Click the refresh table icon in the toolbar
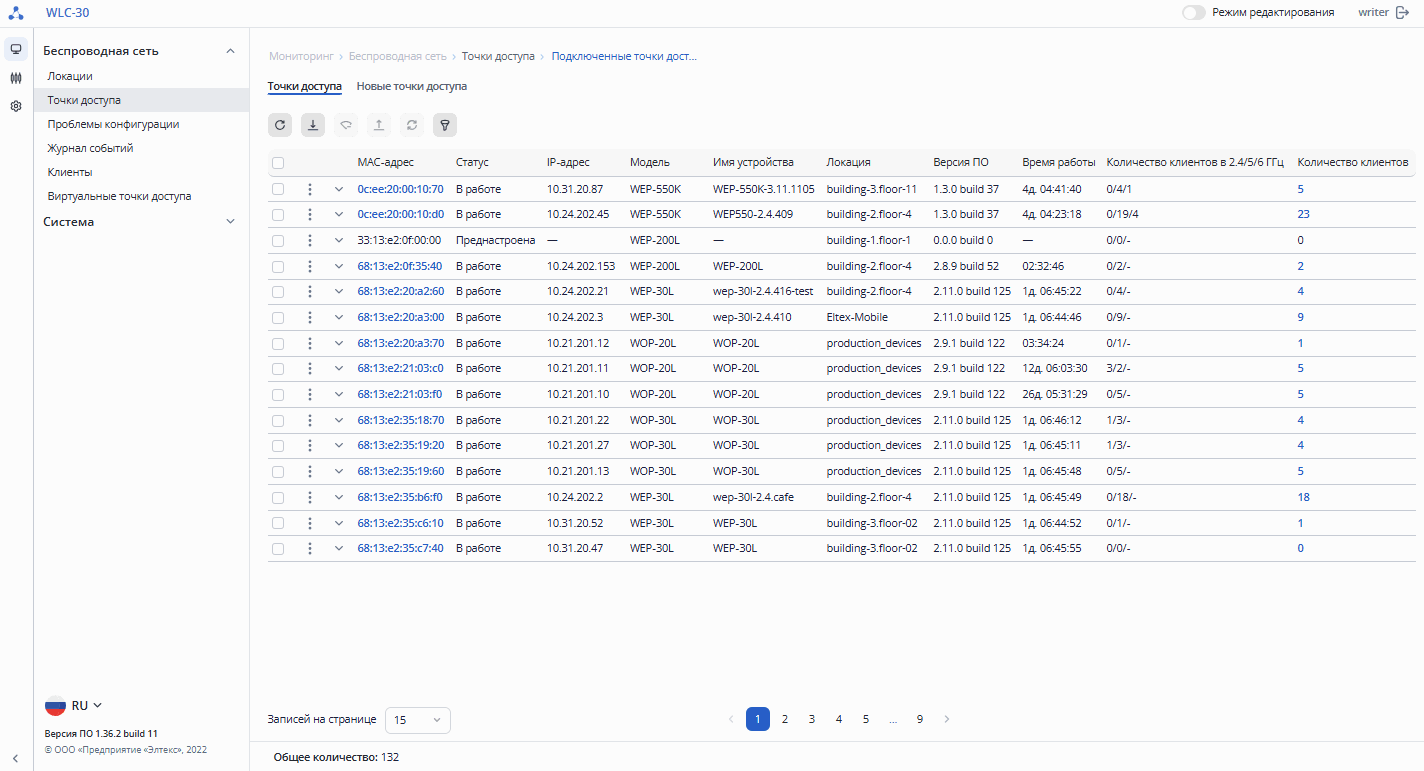Image resolution: width=1424 pixels, height=771 pixels. (280, 125)
